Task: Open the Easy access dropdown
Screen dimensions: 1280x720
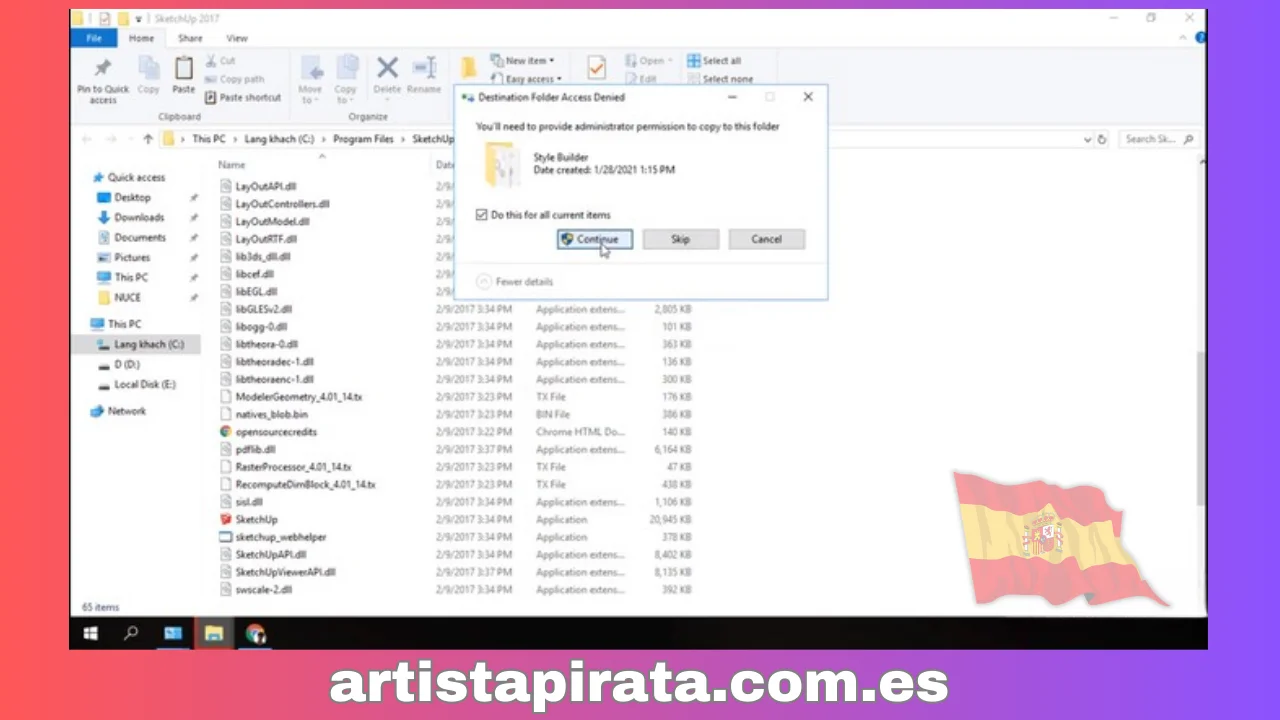Action: coord(525,79)
